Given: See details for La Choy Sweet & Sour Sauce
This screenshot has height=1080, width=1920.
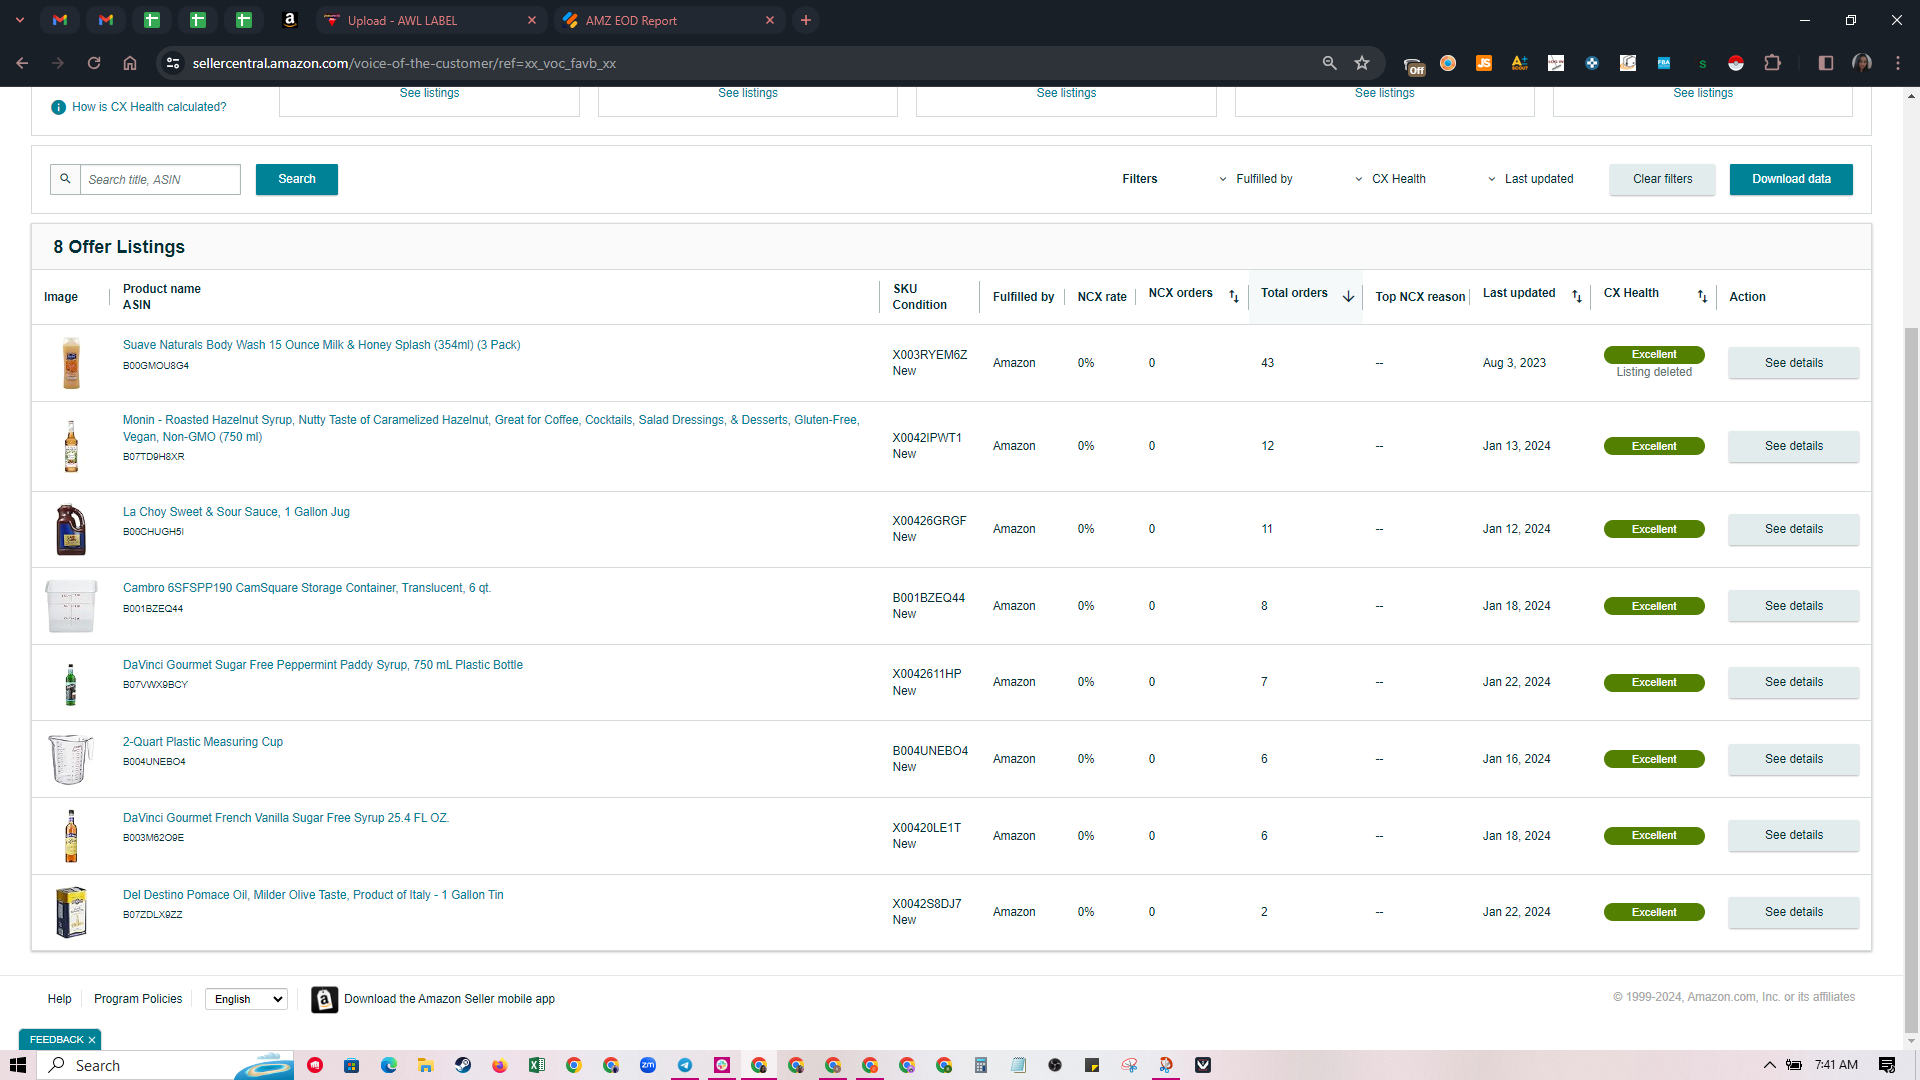Looking at the screenshot, I should click(1793, 529).
